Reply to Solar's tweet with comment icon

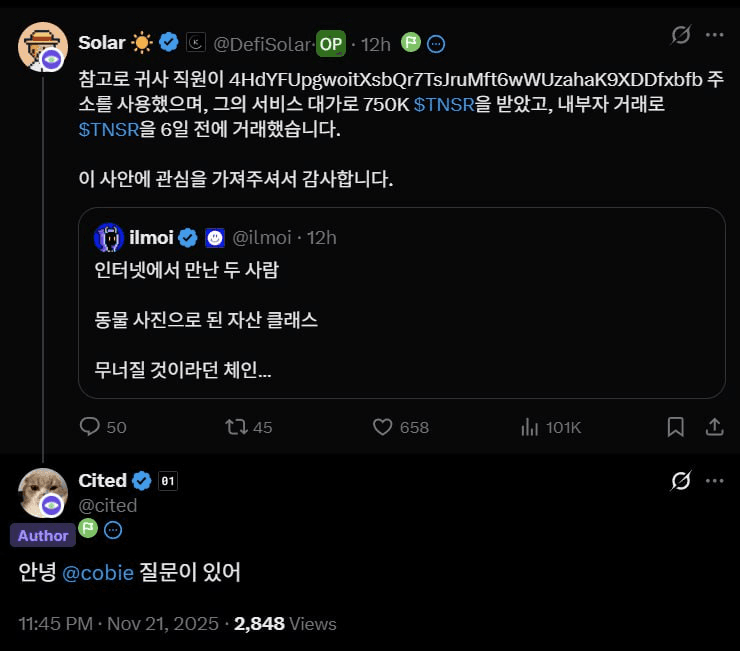pyautogui.click(x=90, y=427)
